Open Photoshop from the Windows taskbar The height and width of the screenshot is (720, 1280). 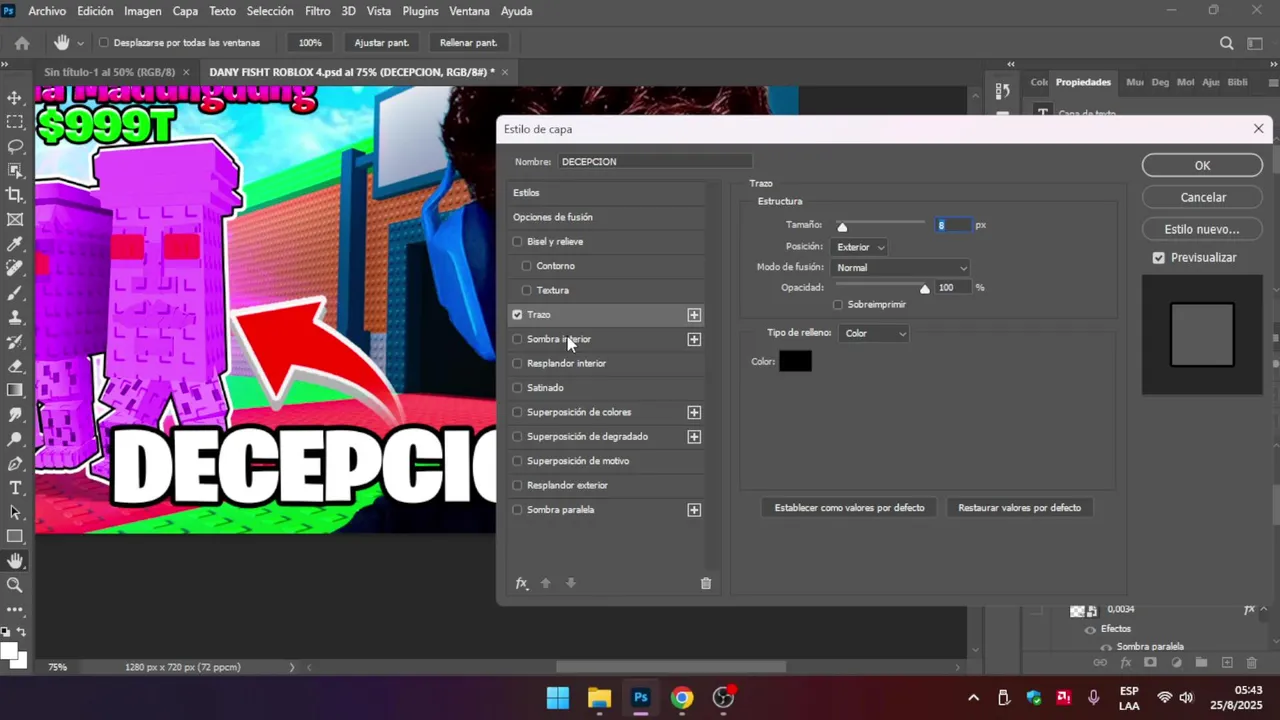coord(641,698)
